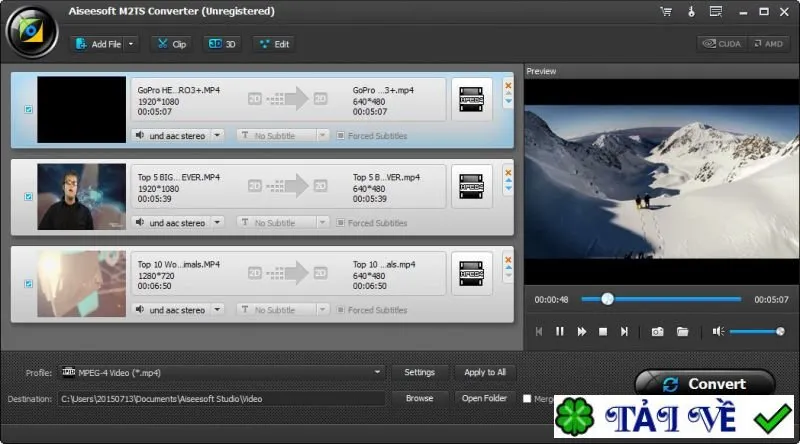Click the Apply to All button

pos(485,373)
